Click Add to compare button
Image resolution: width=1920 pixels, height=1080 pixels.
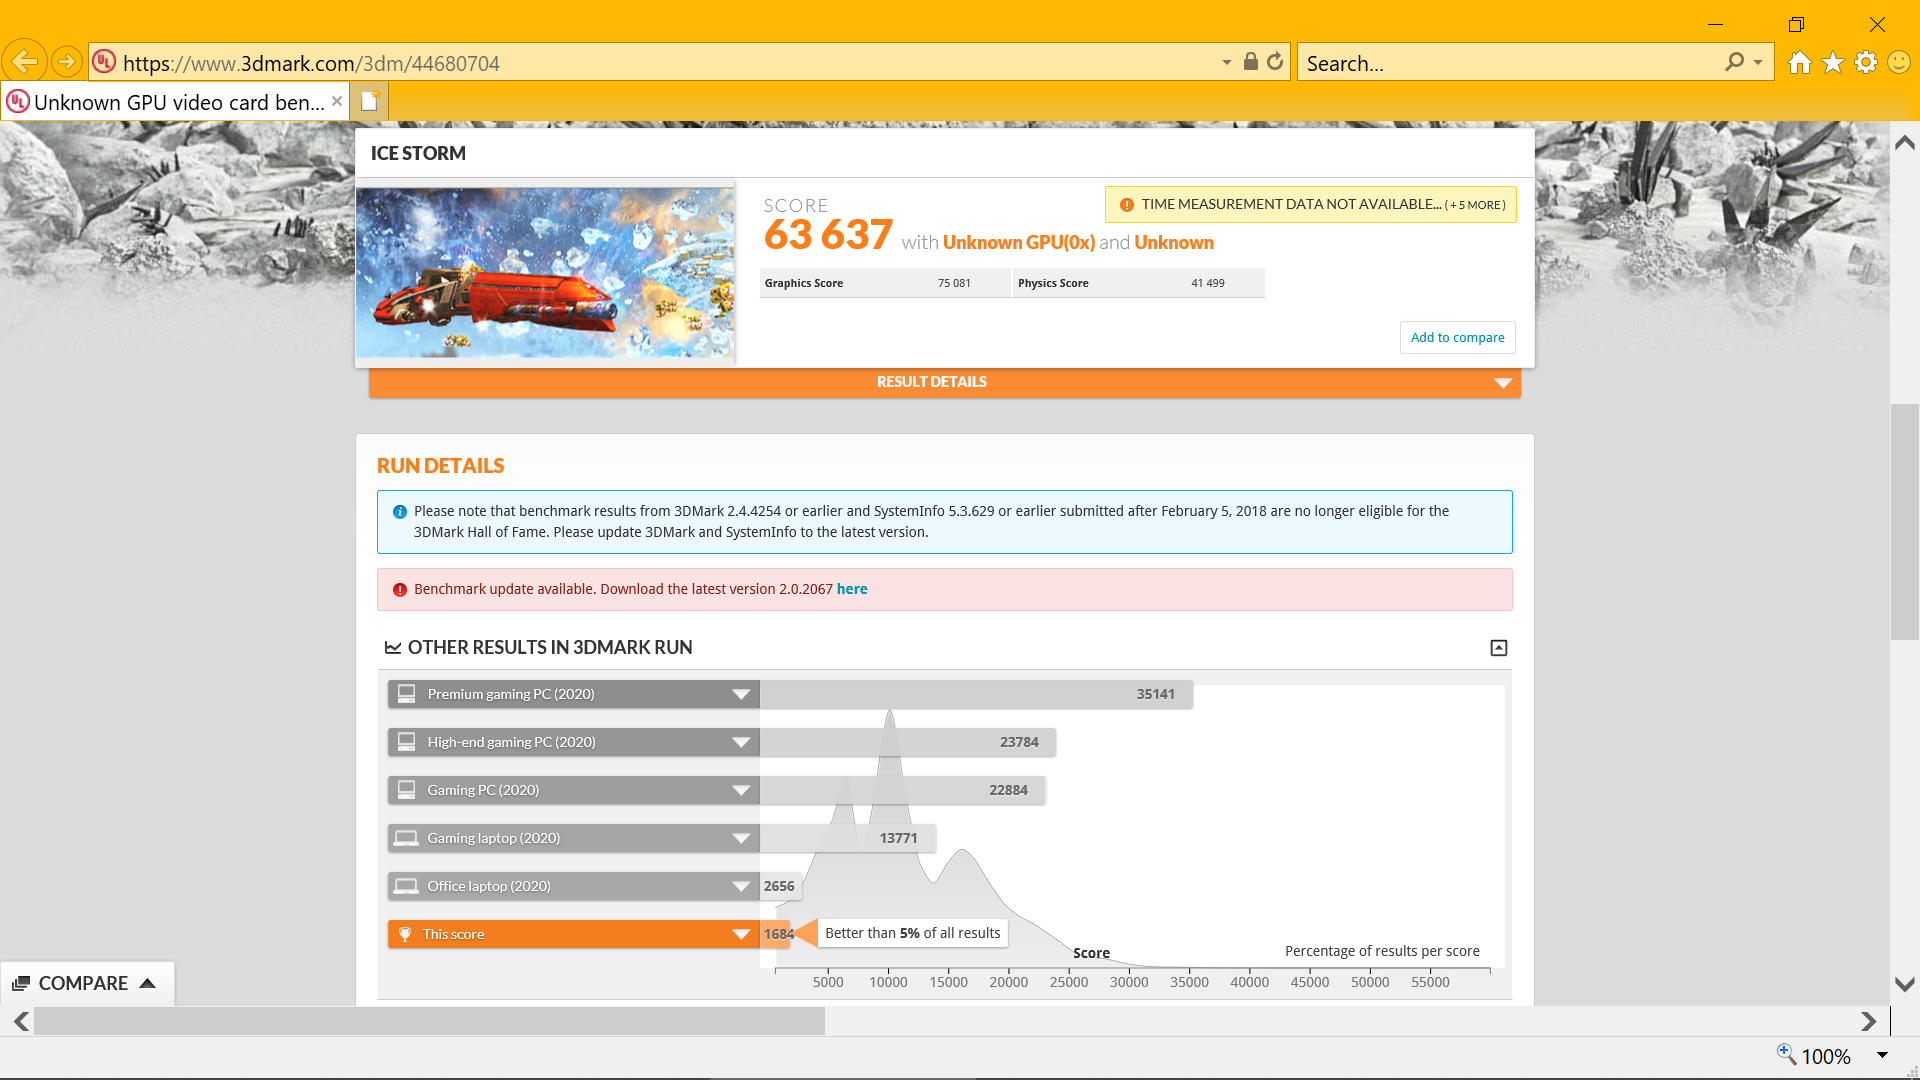coord(1457,337)
